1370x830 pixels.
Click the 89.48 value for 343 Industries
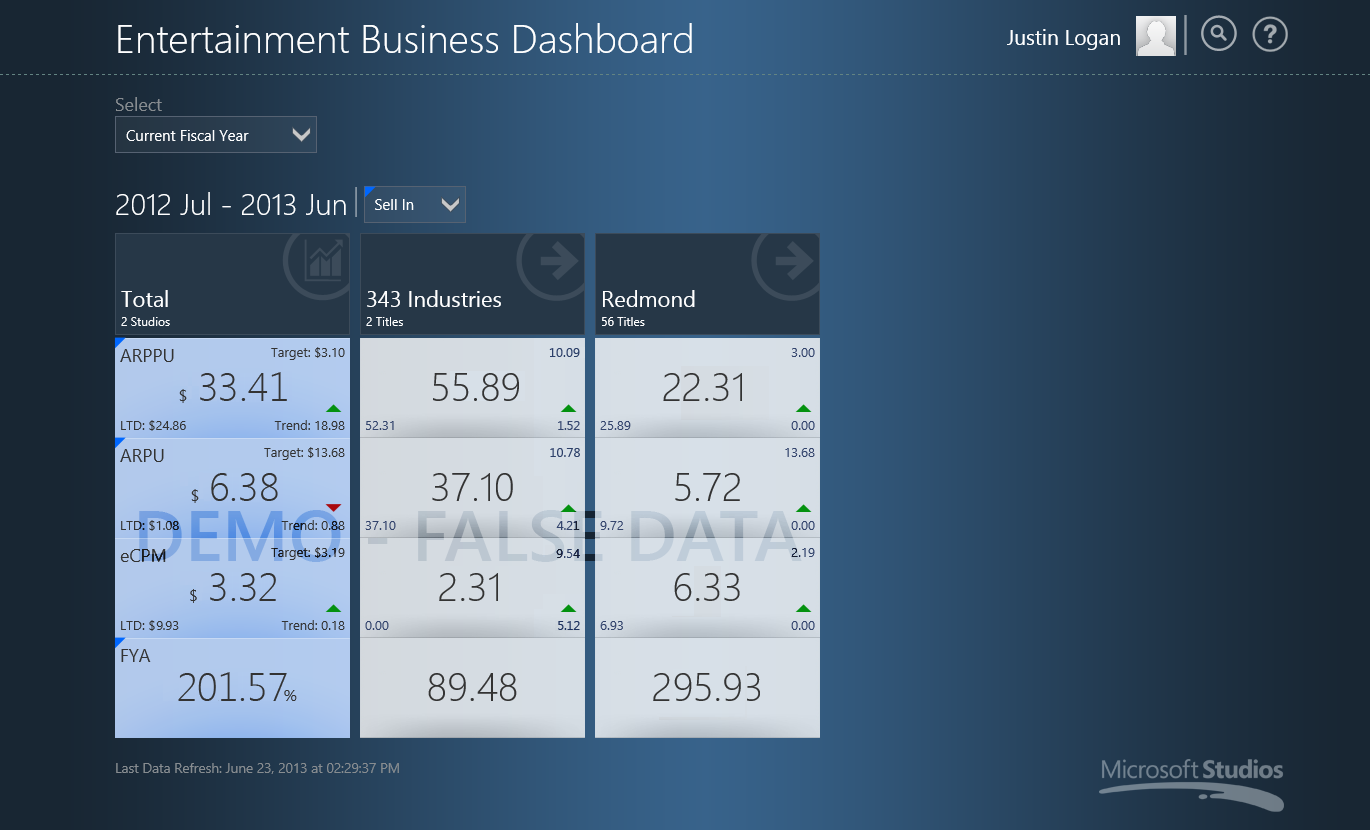tap(472, 687)
